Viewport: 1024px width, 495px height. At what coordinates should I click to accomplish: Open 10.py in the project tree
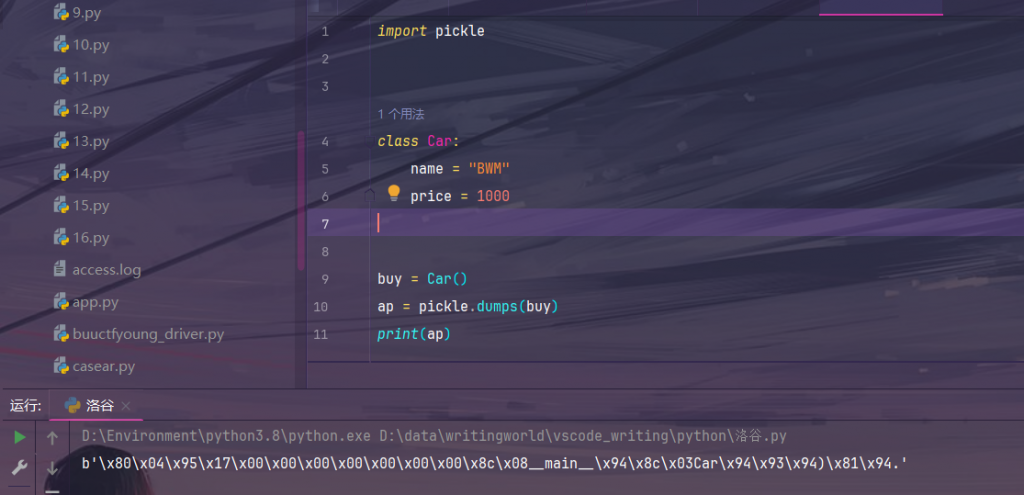81,45
